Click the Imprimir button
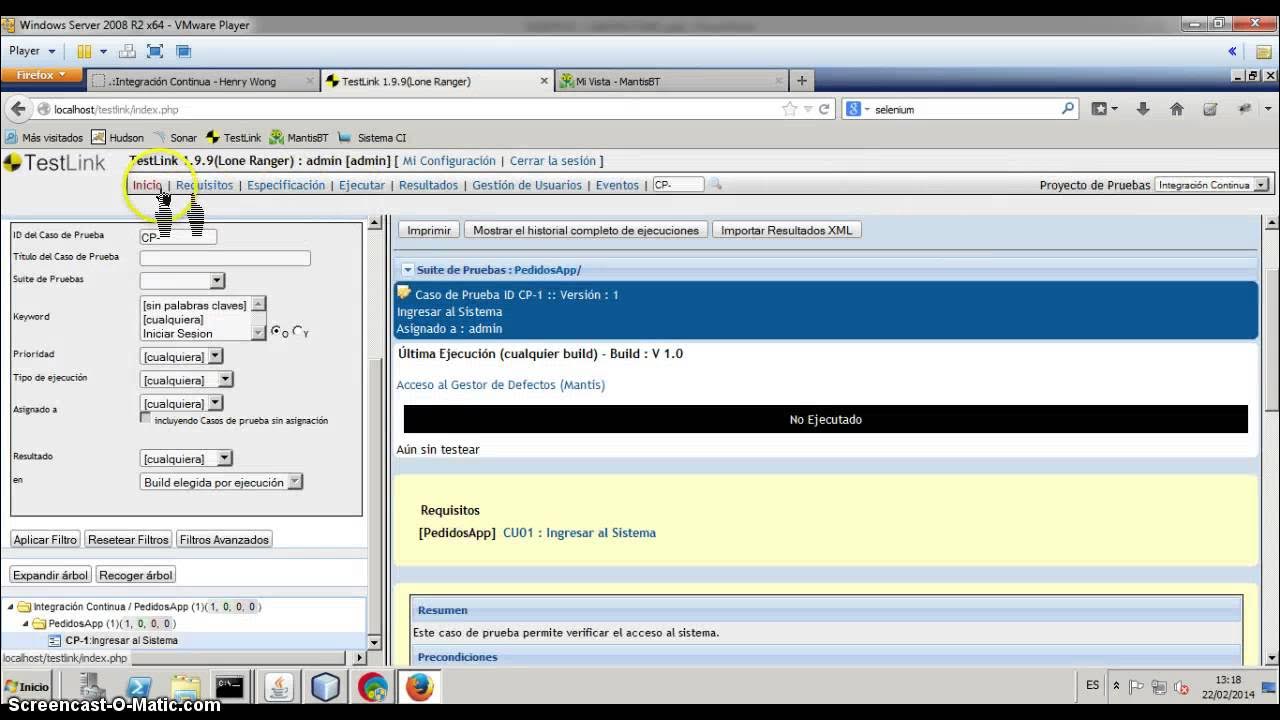This screenshot has height=720, width=1280. (x=429, y=230)
